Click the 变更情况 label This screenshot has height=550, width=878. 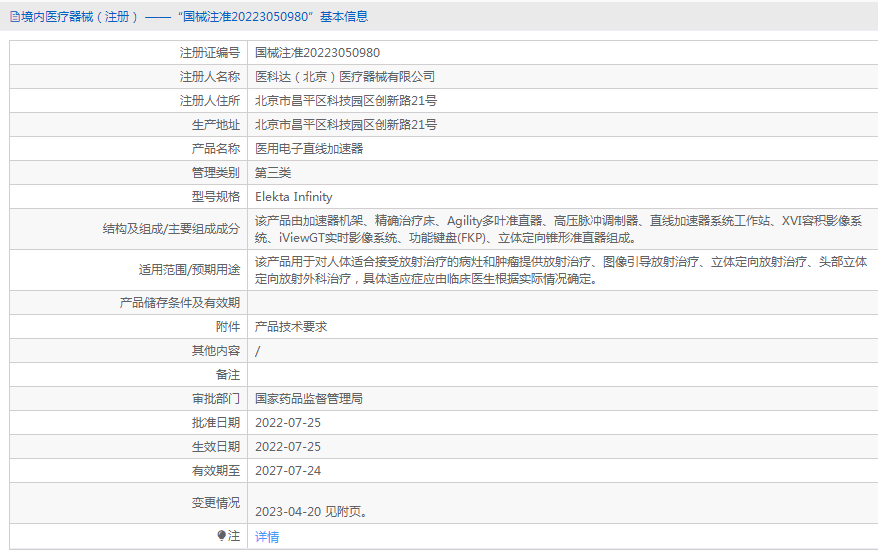click(216, 504)
